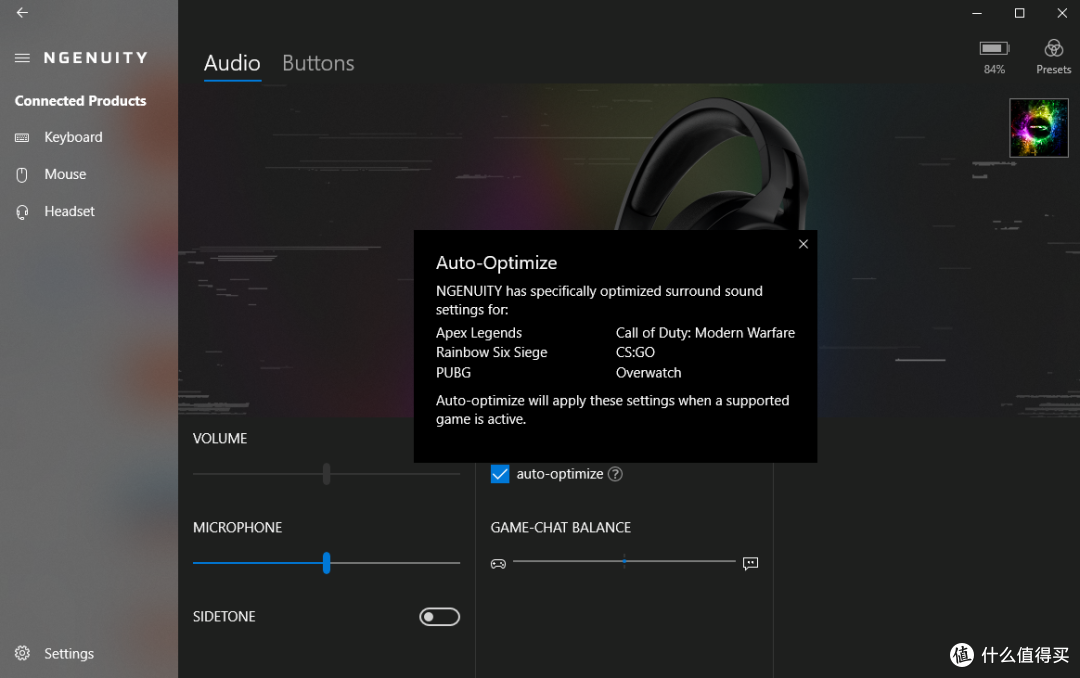Adjust the Volume slider
Viewport: 1080px width, 678px height.
(x=326, y=474)
